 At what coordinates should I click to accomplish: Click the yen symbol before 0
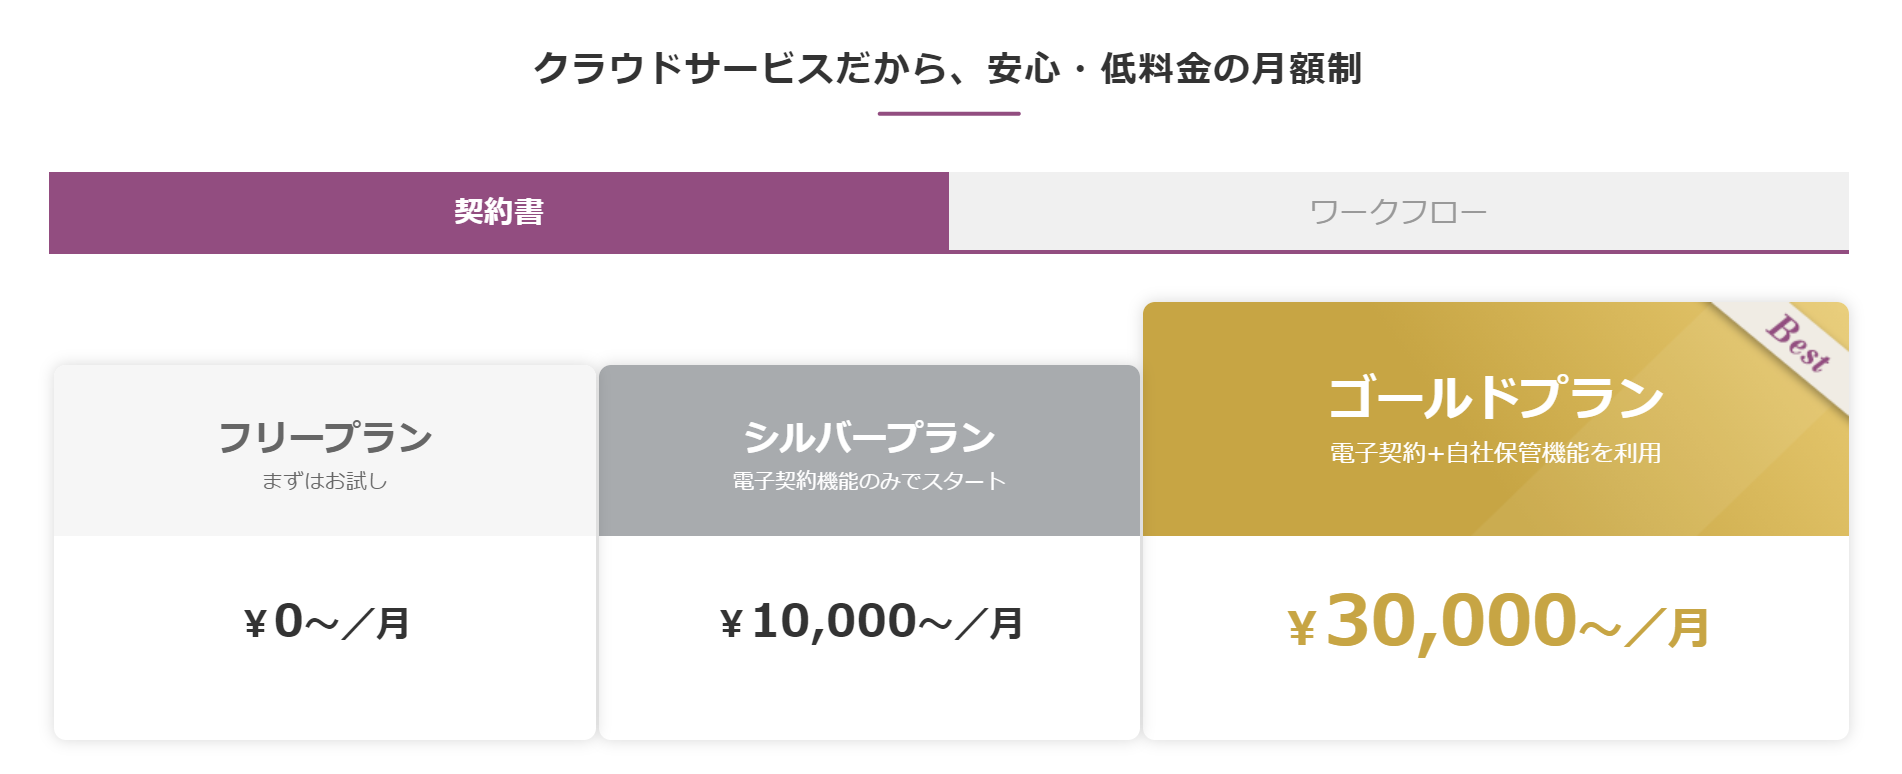coord(255,625)
